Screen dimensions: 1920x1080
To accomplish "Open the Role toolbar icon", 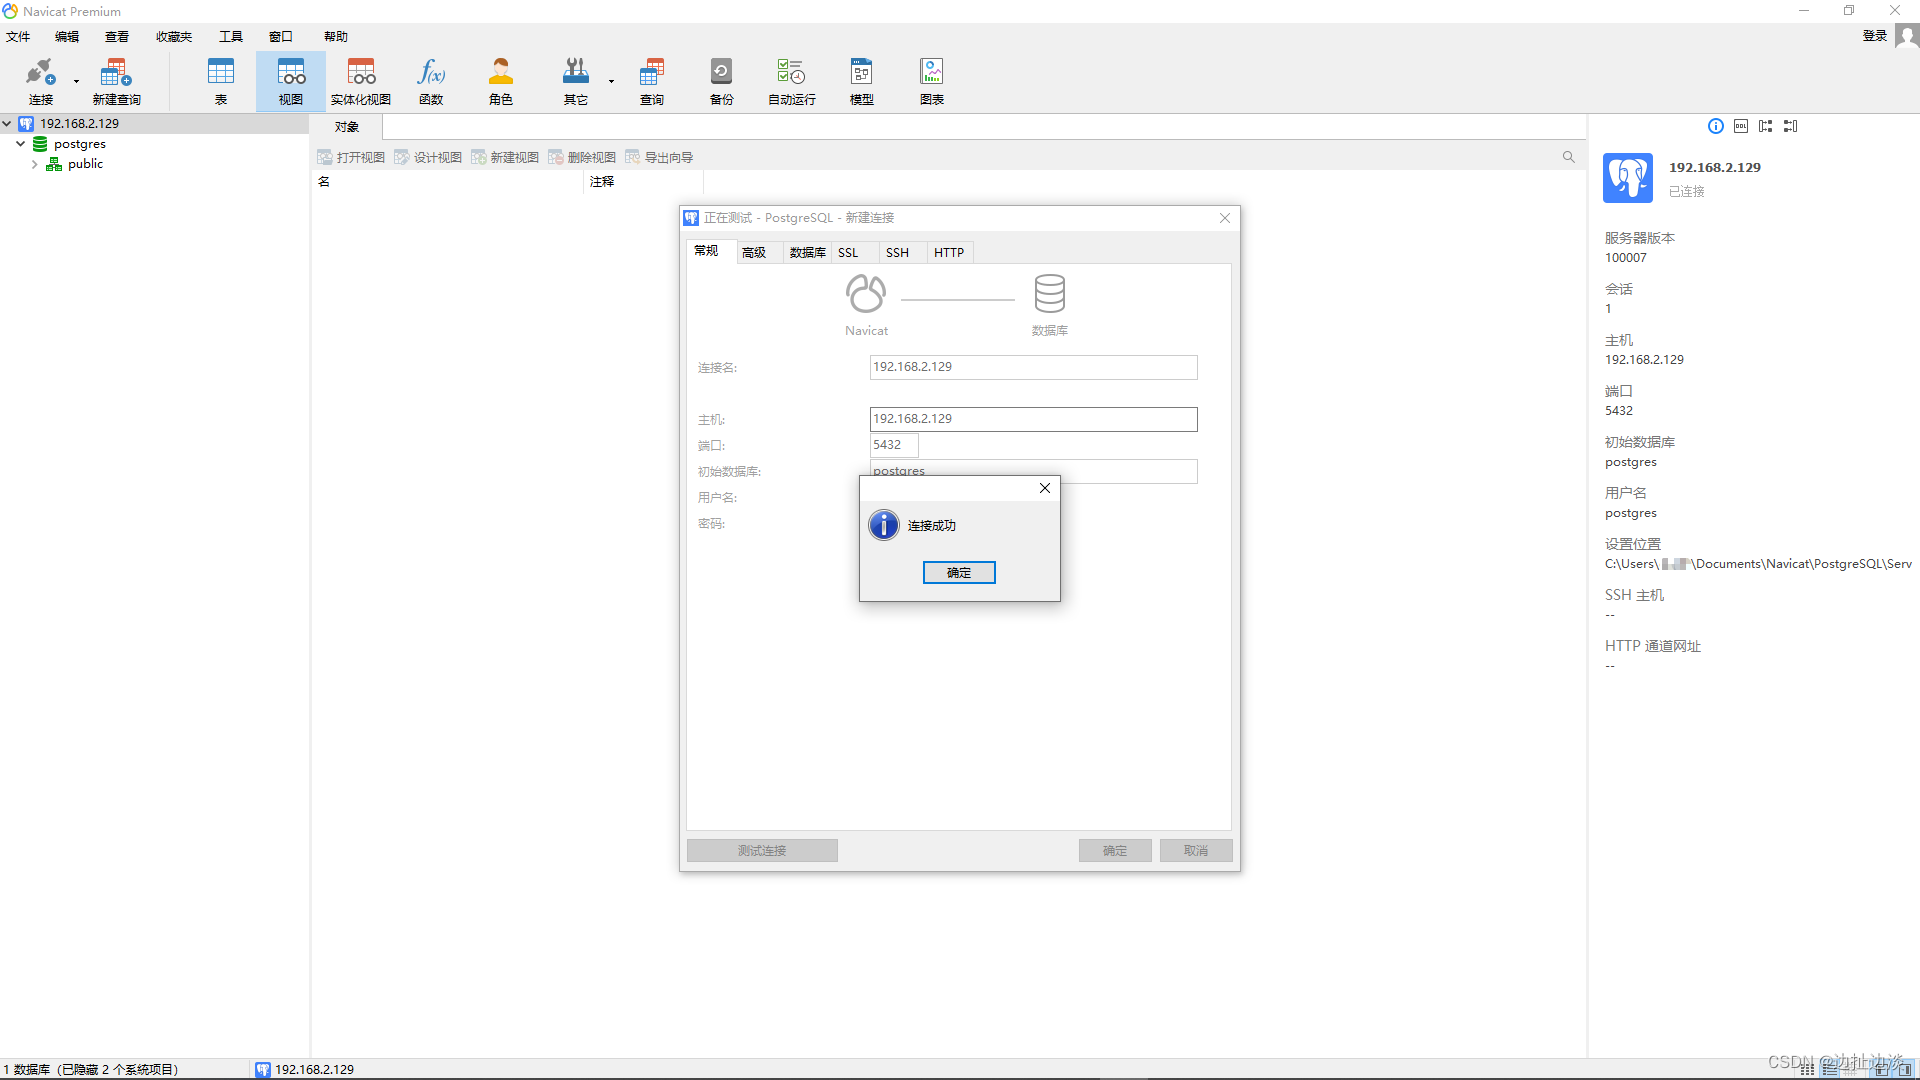I will [x=501, y=80].
